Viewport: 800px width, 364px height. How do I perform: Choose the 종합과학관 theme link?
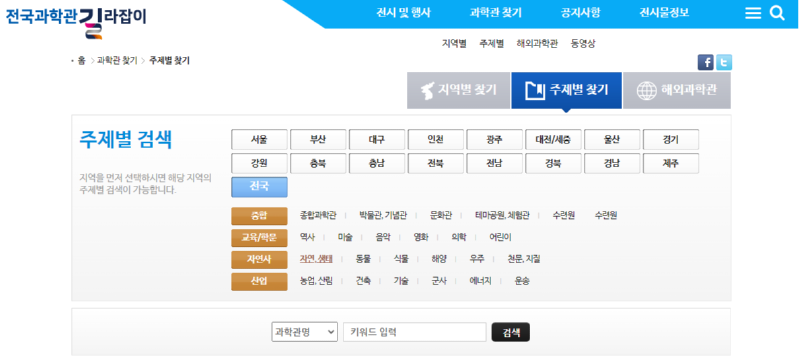[318, 215]
